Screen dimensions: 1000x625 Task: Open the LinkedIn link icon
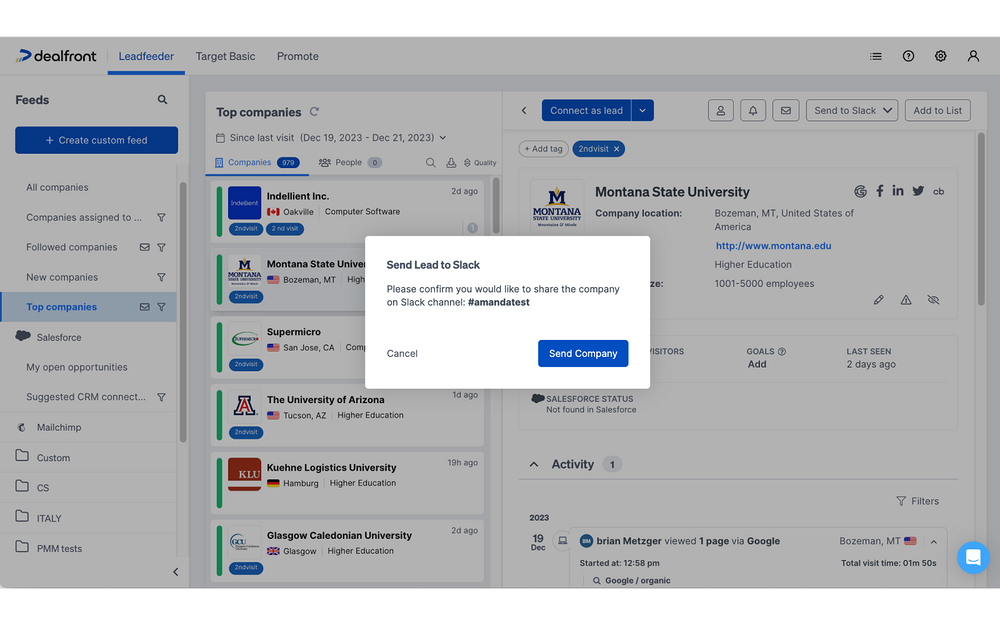(x=898, y=191)
